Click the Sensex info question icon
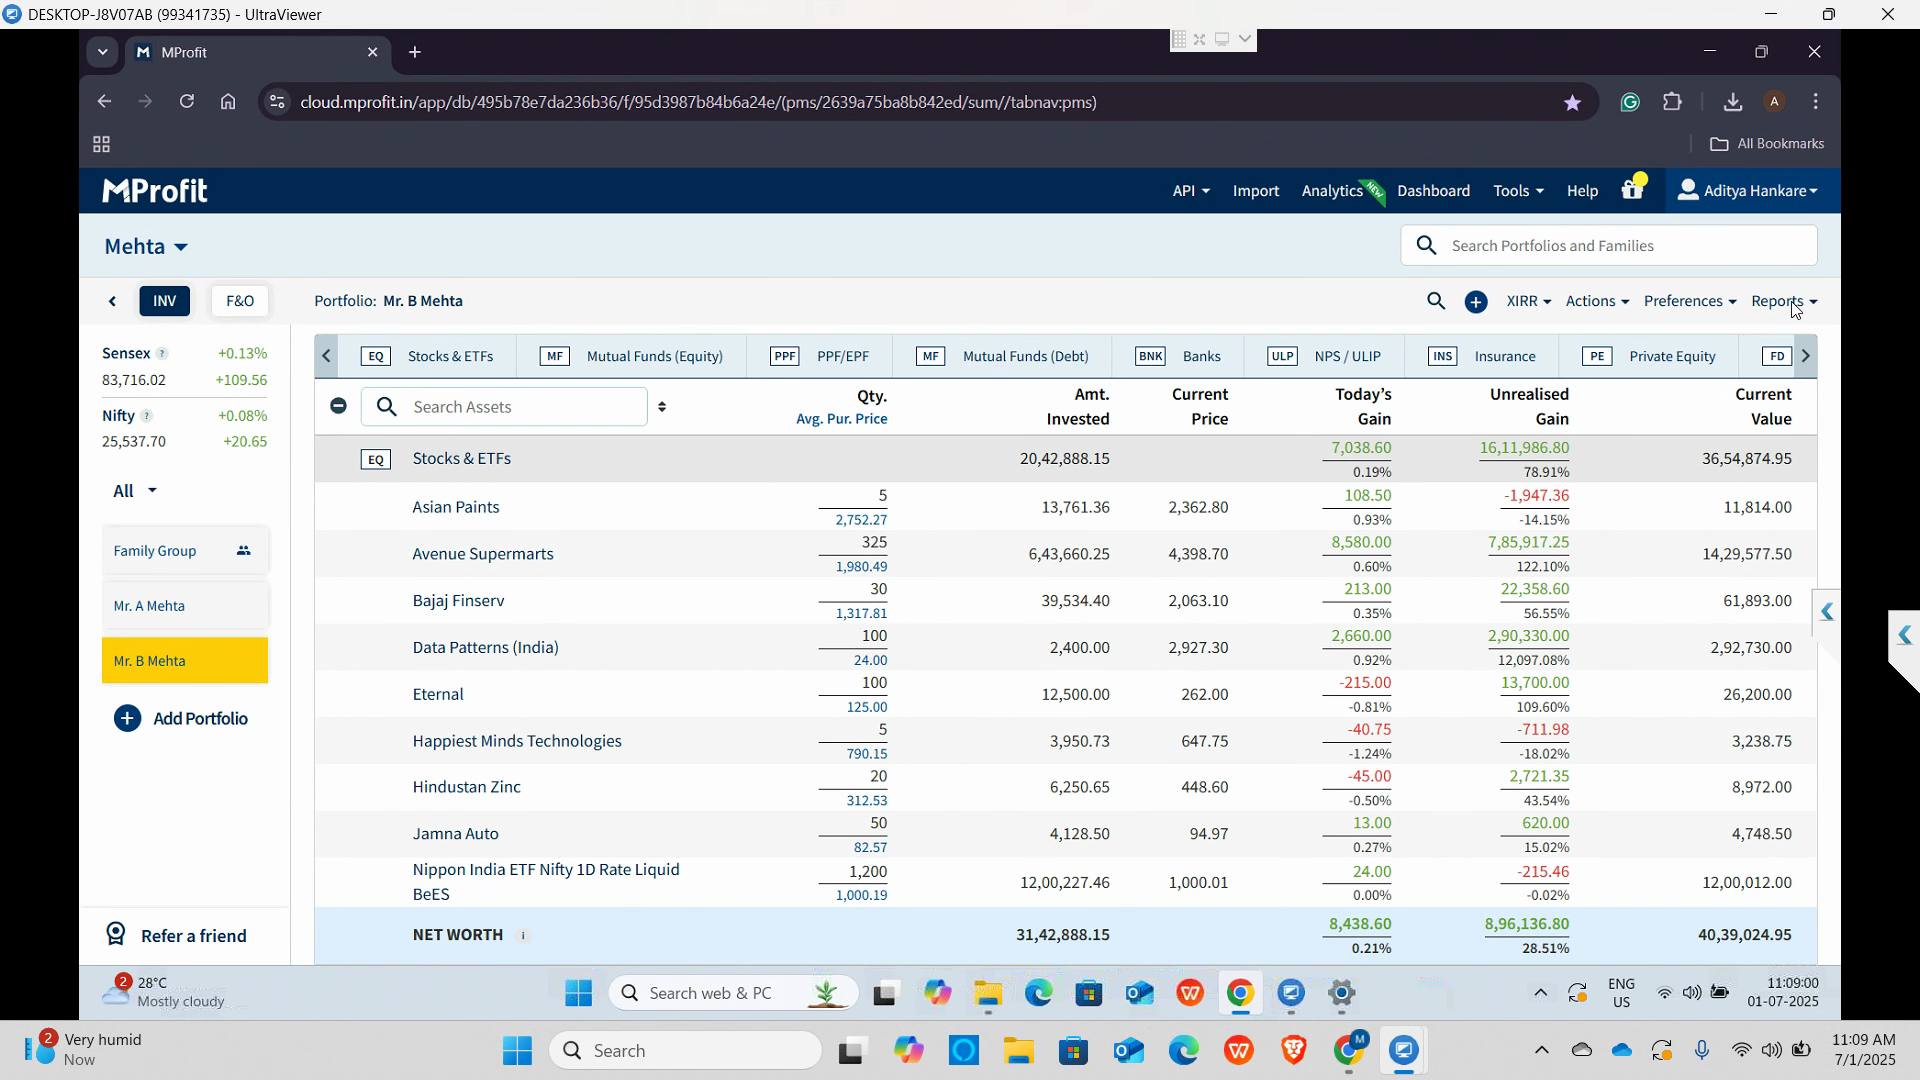 tap(162, 354)
